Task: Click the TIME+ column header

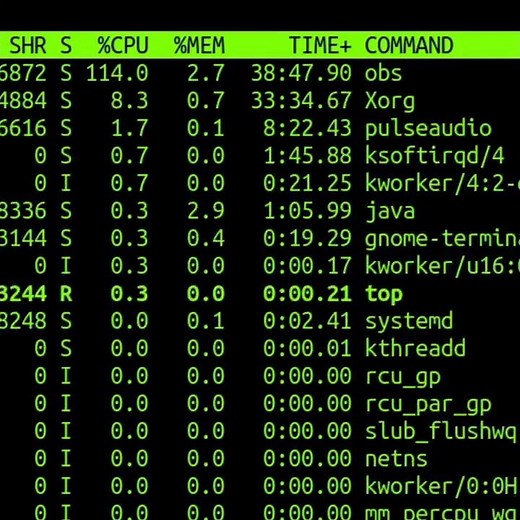Action: (320, 45)
